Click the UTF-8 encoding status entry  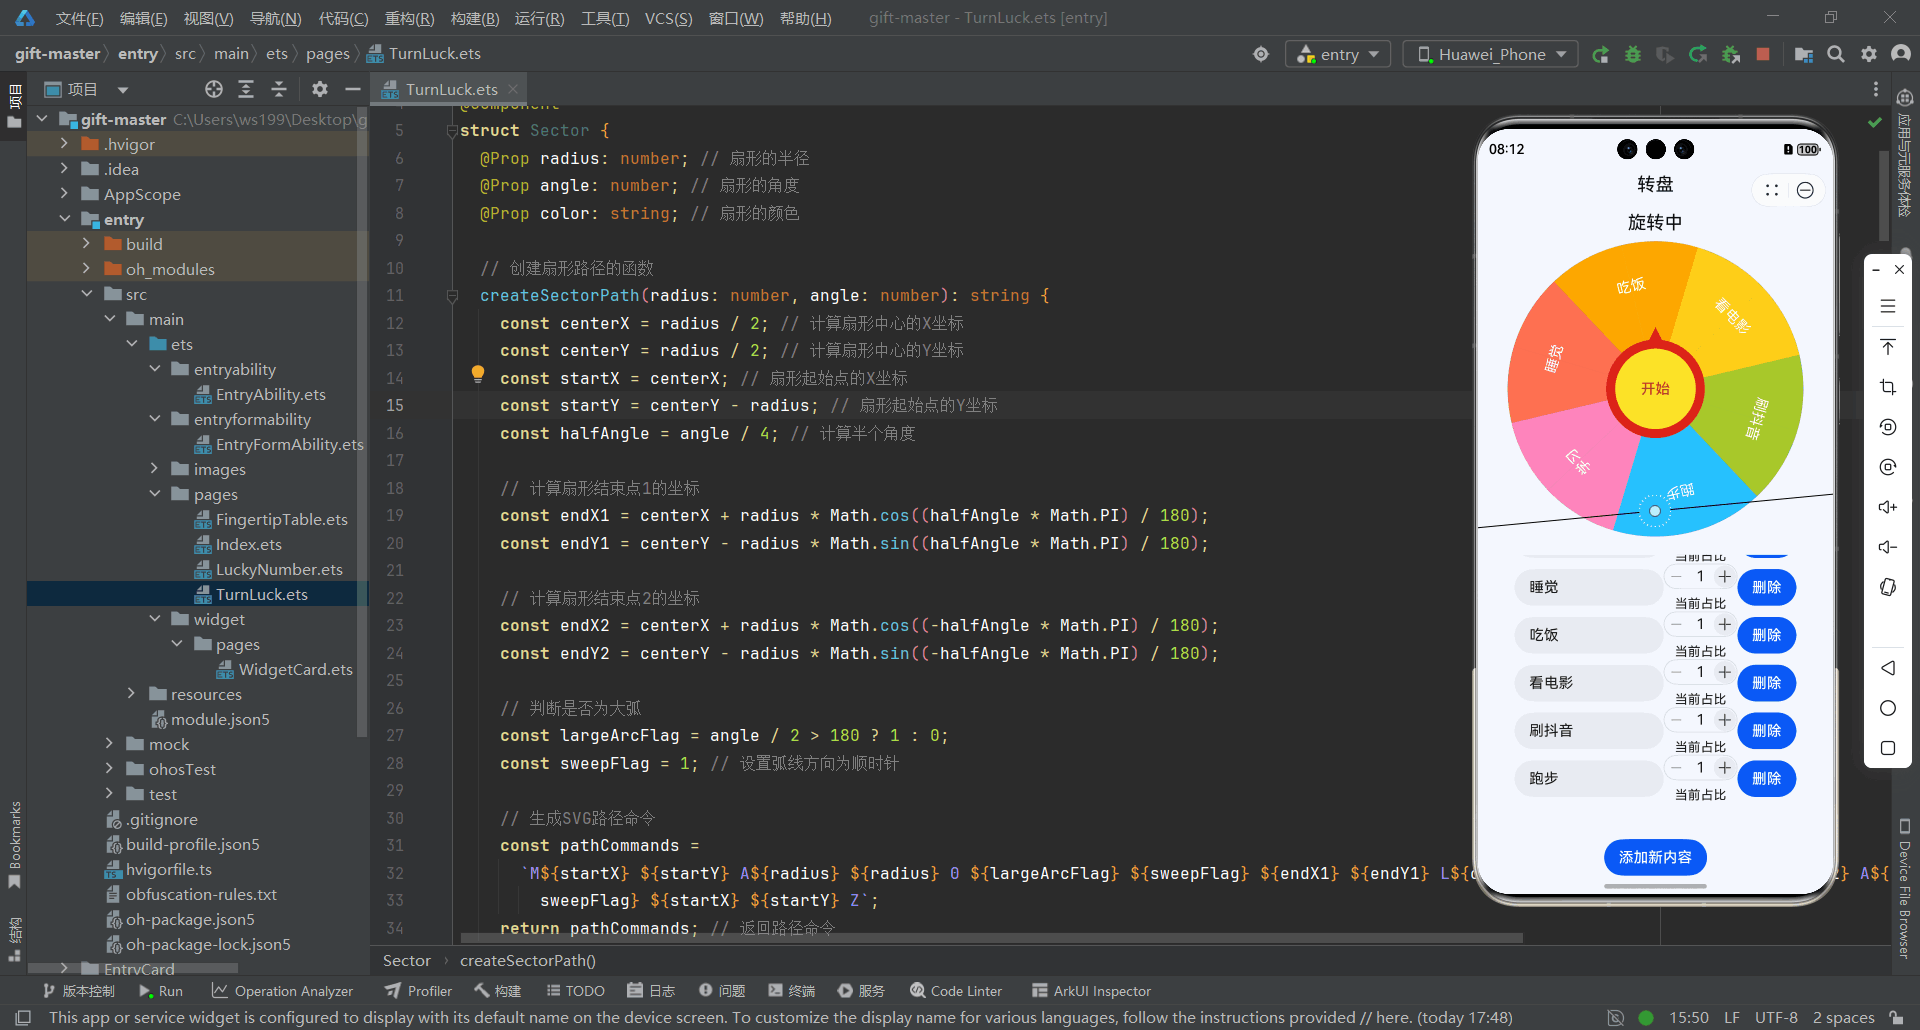pyautogui.click(x=1776, y=1017)
